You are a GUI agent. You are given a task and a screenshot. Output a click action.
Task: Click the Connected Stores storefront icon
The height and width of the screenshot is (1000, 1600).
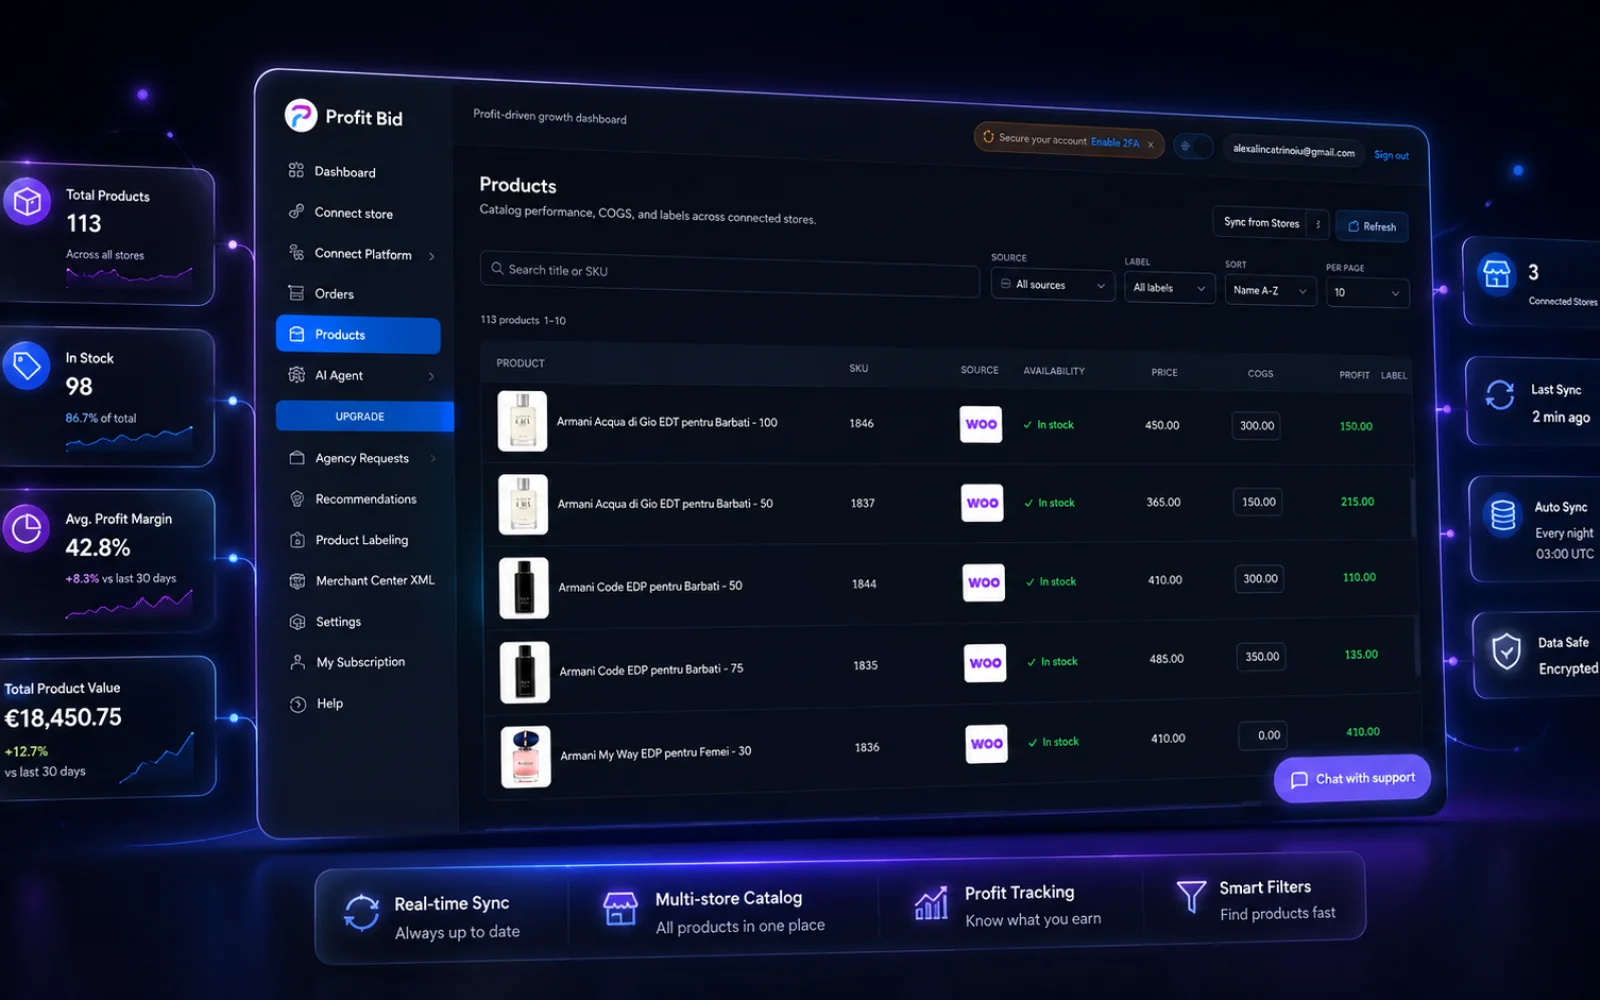tap(1497, 273)
